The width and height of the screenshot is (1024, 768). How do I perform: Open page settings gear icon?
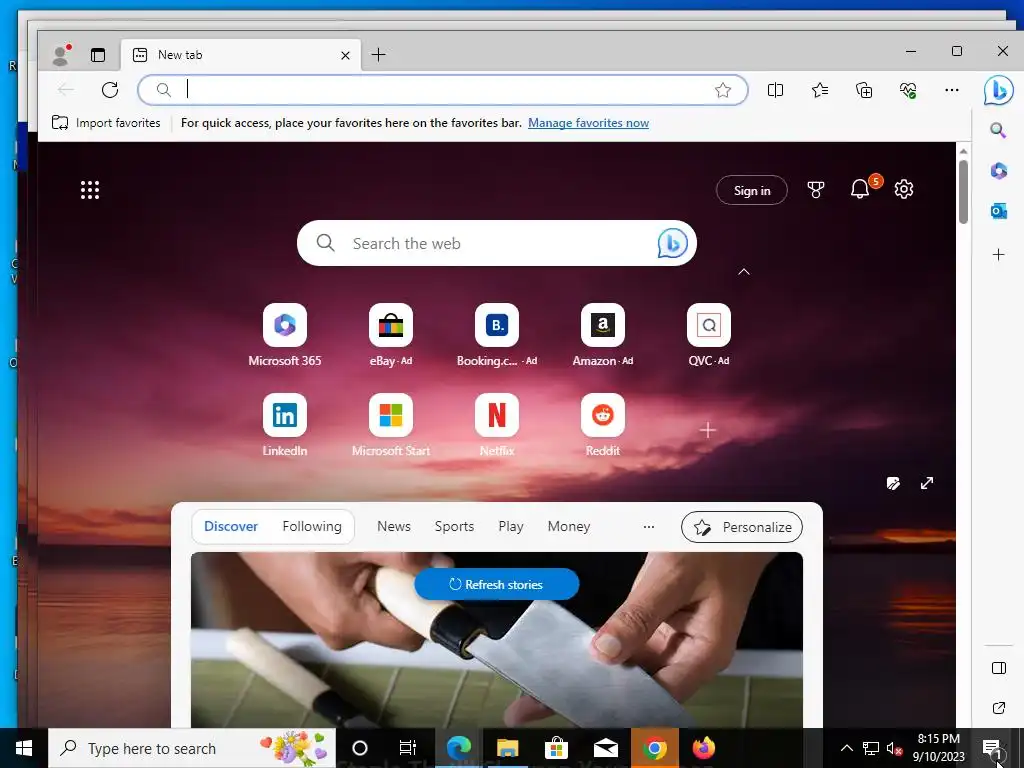pyautogui.click(x=904, y=189)
